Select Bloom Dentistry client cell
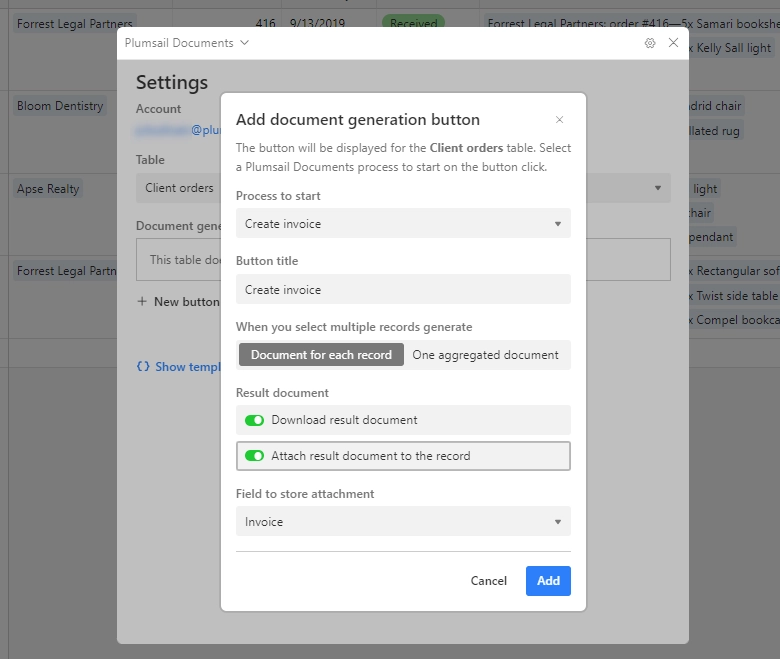Screen dimensions: 780x659 [60, 106]
